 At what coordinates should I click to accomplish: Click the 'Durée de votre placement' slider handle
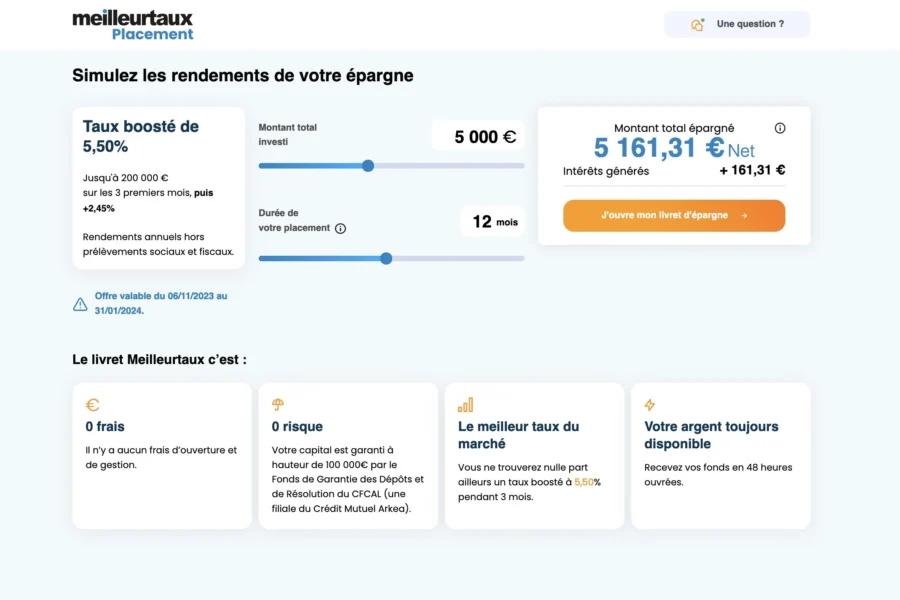tap(386, 258)
